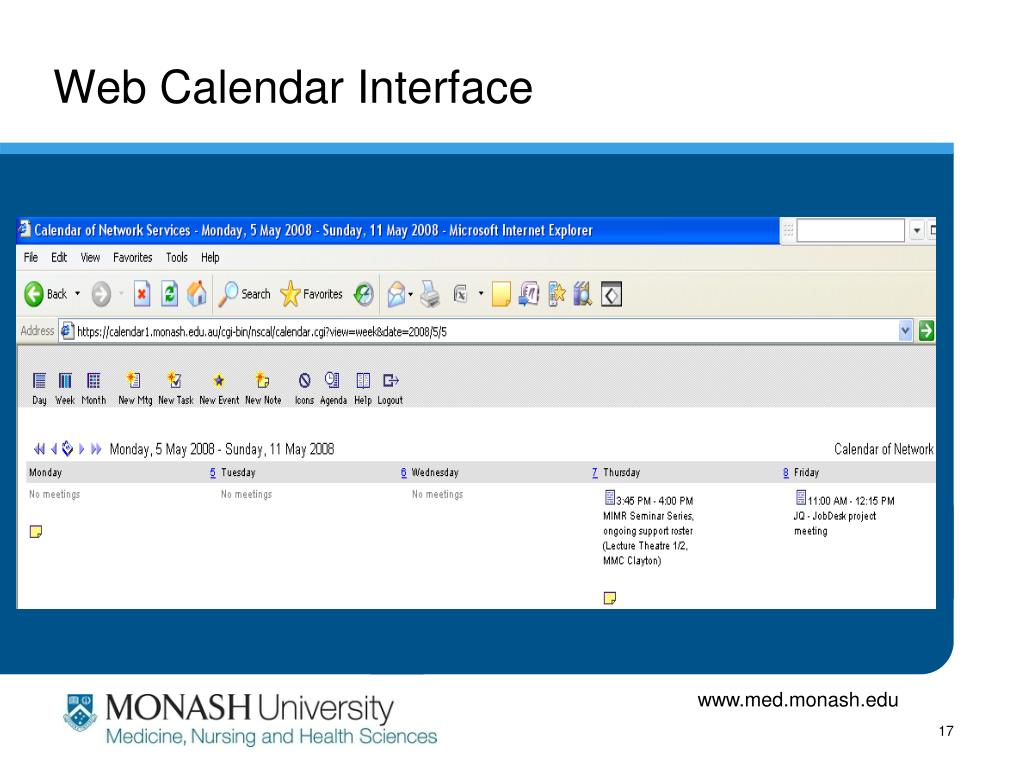Create a New Note
The height and width of the screenshot is (768, 1024).
click(x=263, y=389)
